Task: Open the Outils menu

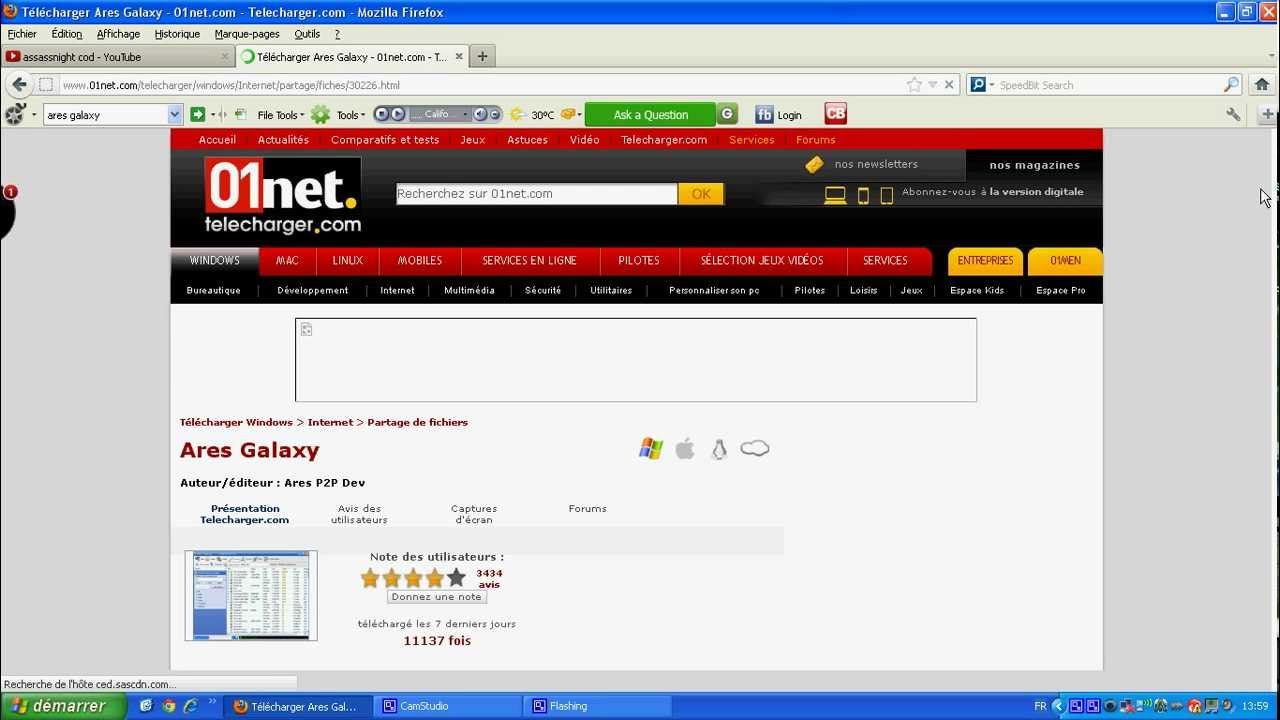Action: [307, 34]
